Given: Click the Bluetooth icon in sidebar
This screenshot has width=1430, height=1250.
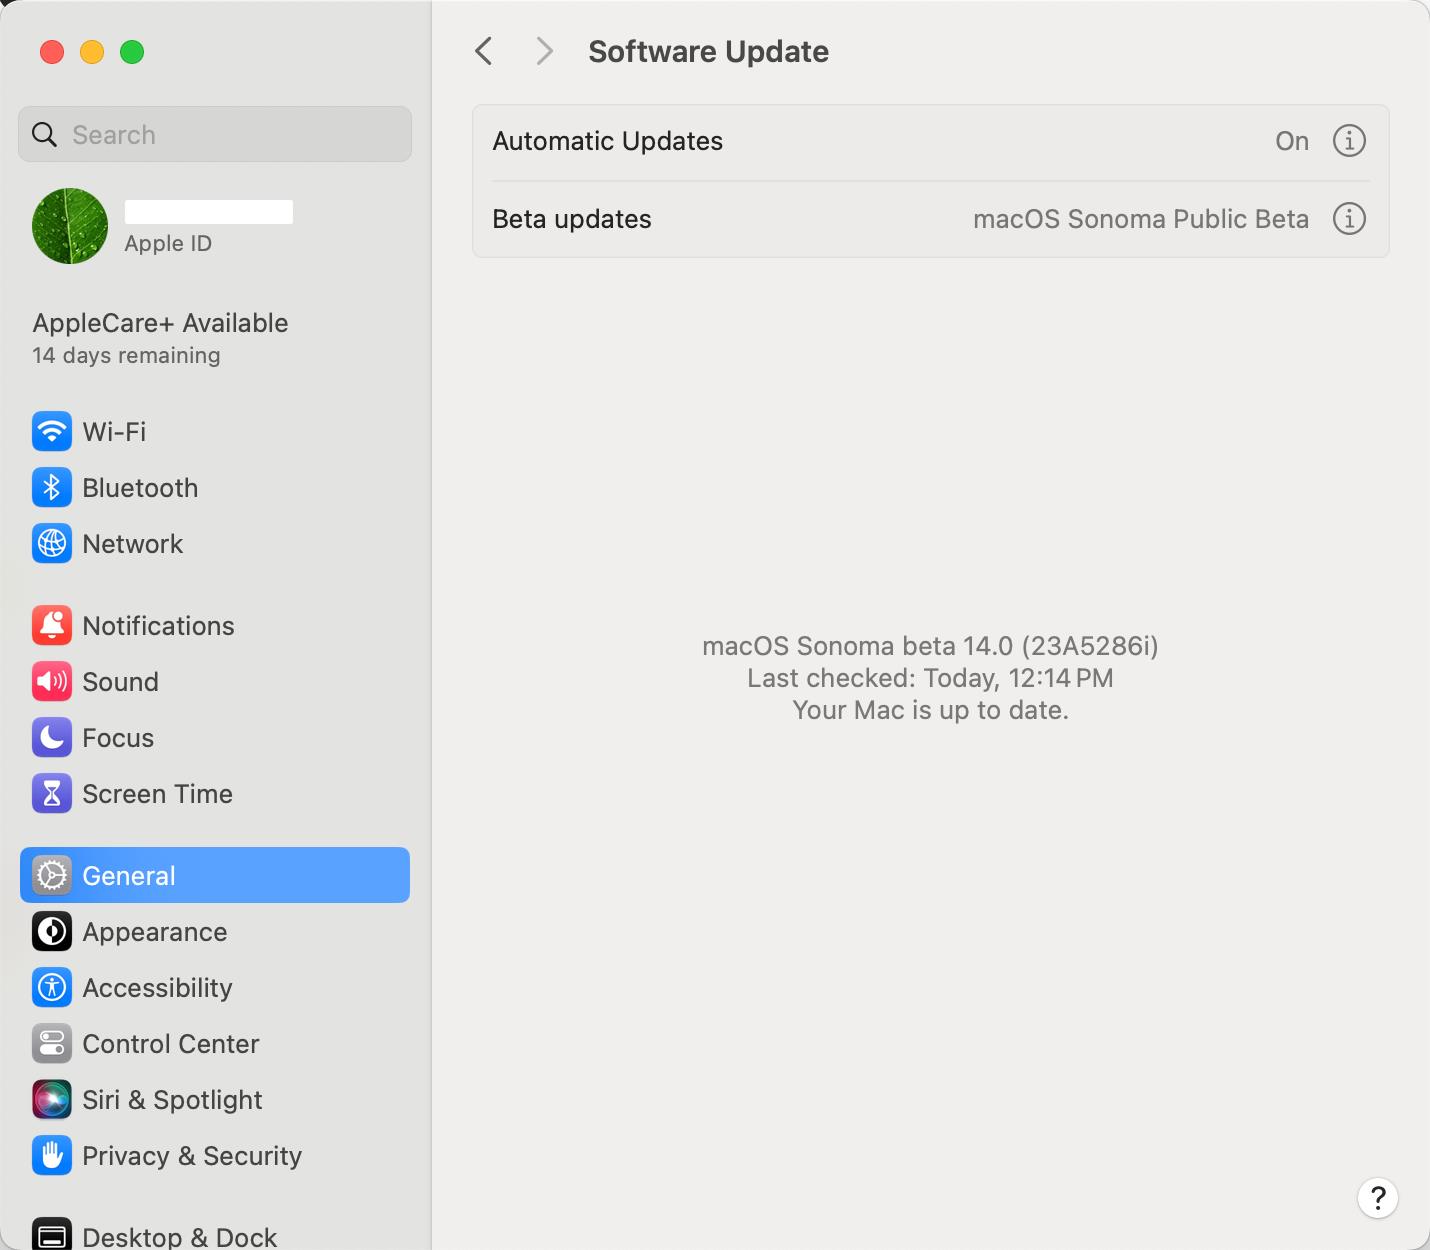Looking at the screenshot, I should click(x=52, y=488).
